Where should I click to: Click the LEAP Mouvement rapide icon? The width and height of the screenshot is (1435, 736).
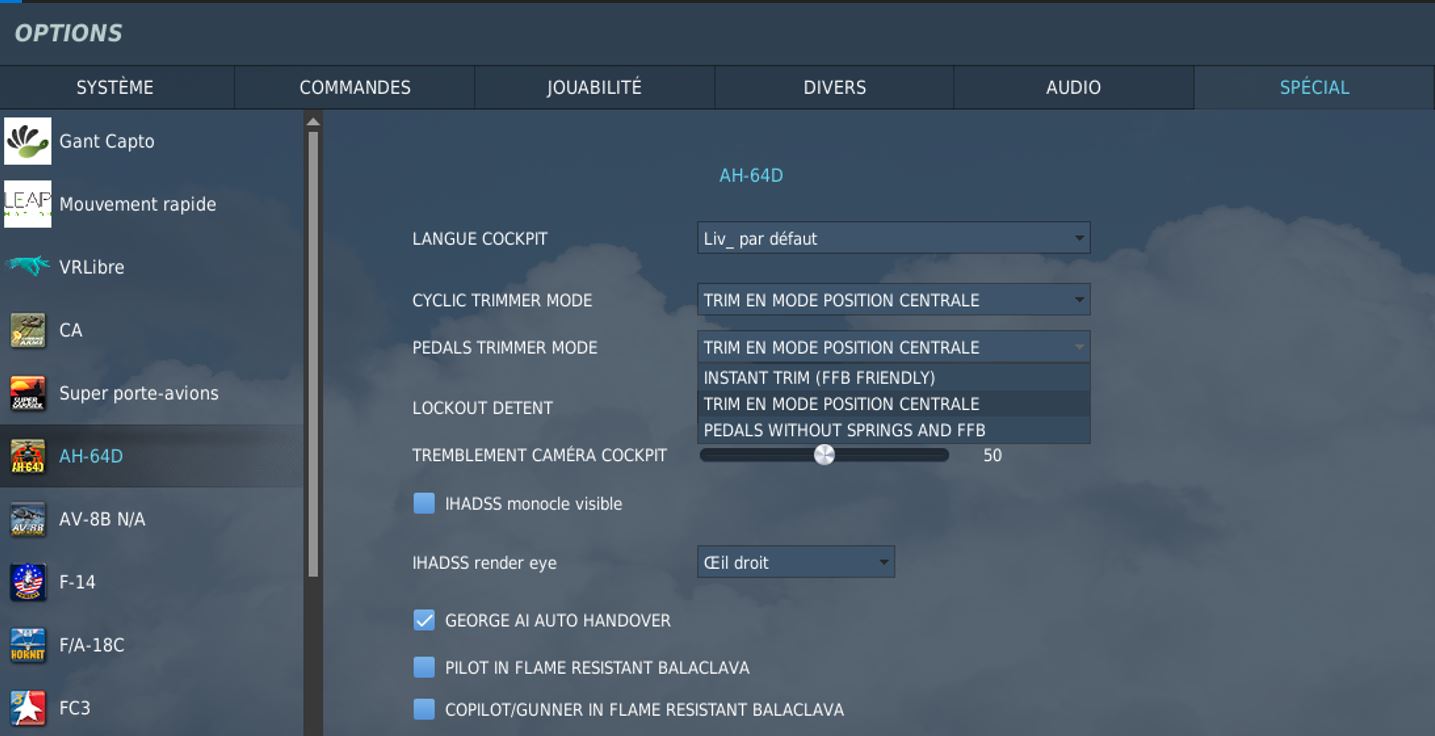click(27, 204)
